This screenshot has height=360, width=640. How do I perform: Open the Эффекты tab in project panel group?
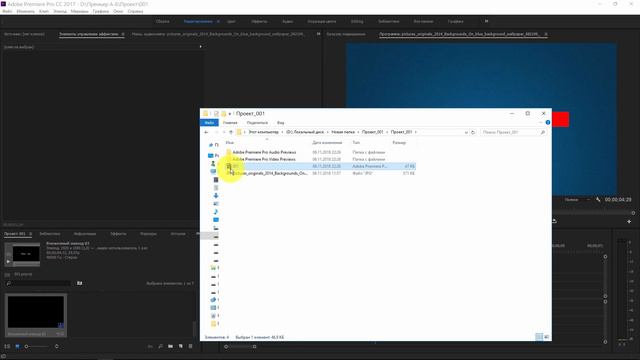coord(118,234)
